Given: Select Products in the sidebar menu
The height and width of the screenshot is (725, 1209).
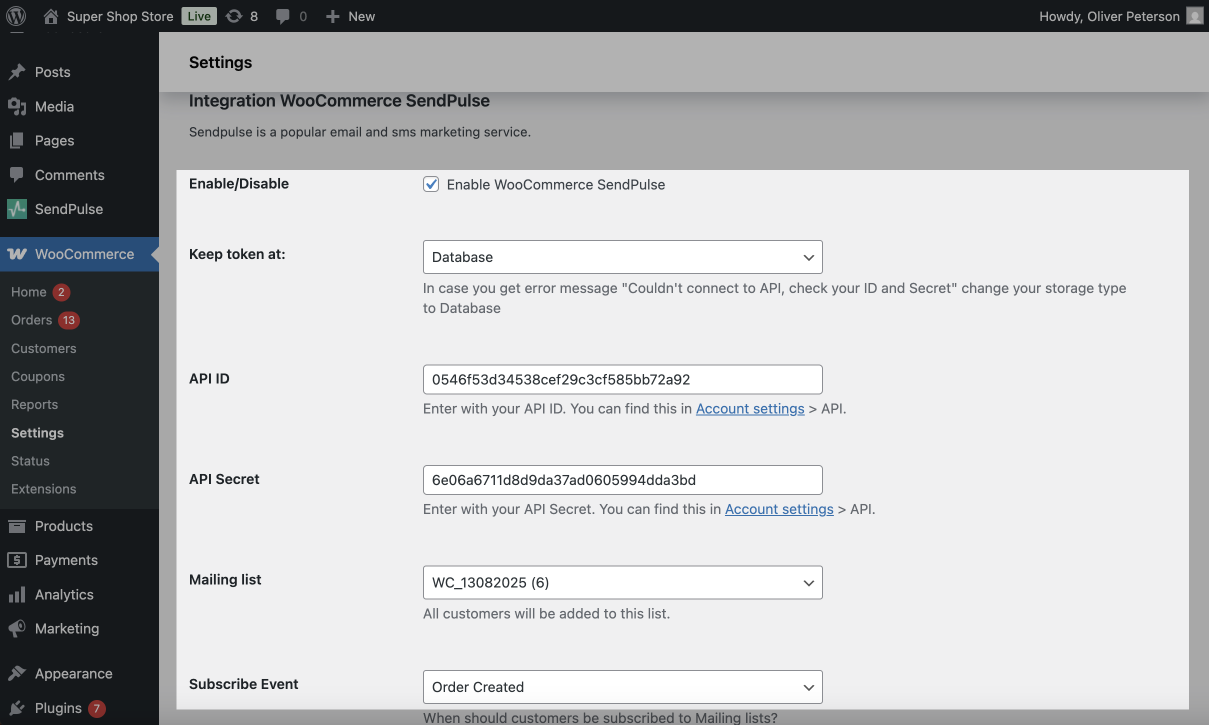Looking at the screenshot, I should 63,526.
